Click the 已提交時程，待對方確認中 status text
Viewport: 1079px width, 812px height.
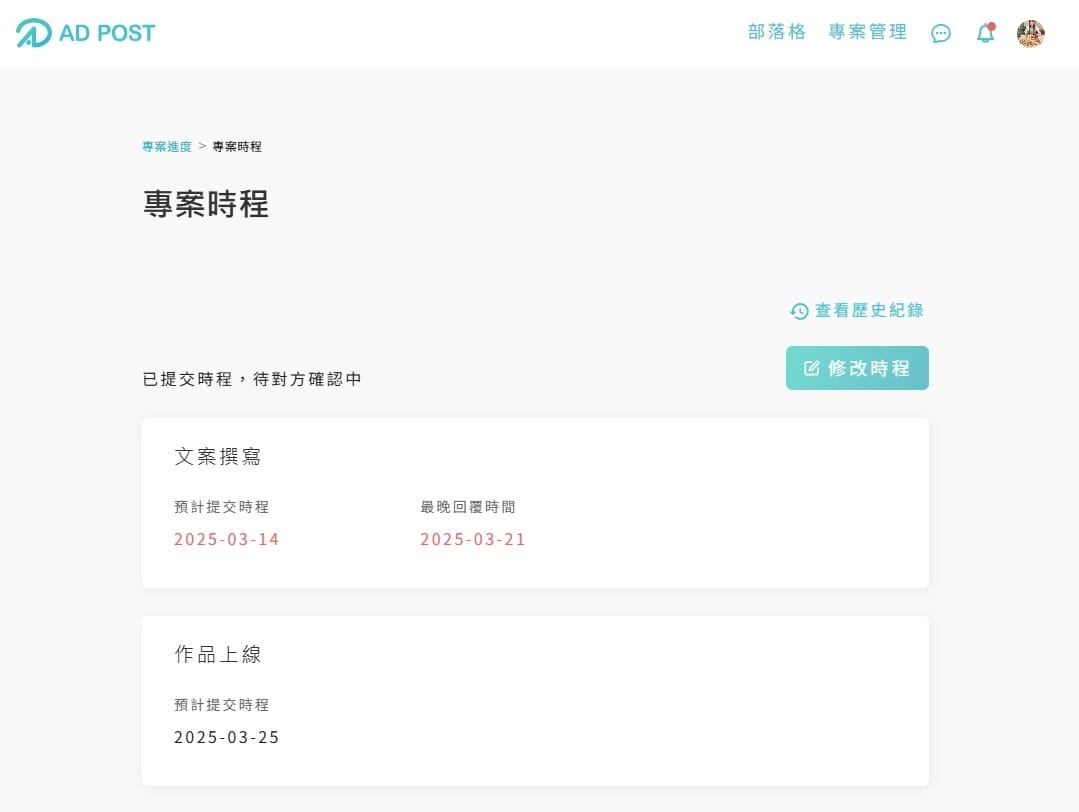(x=252, y=379)
